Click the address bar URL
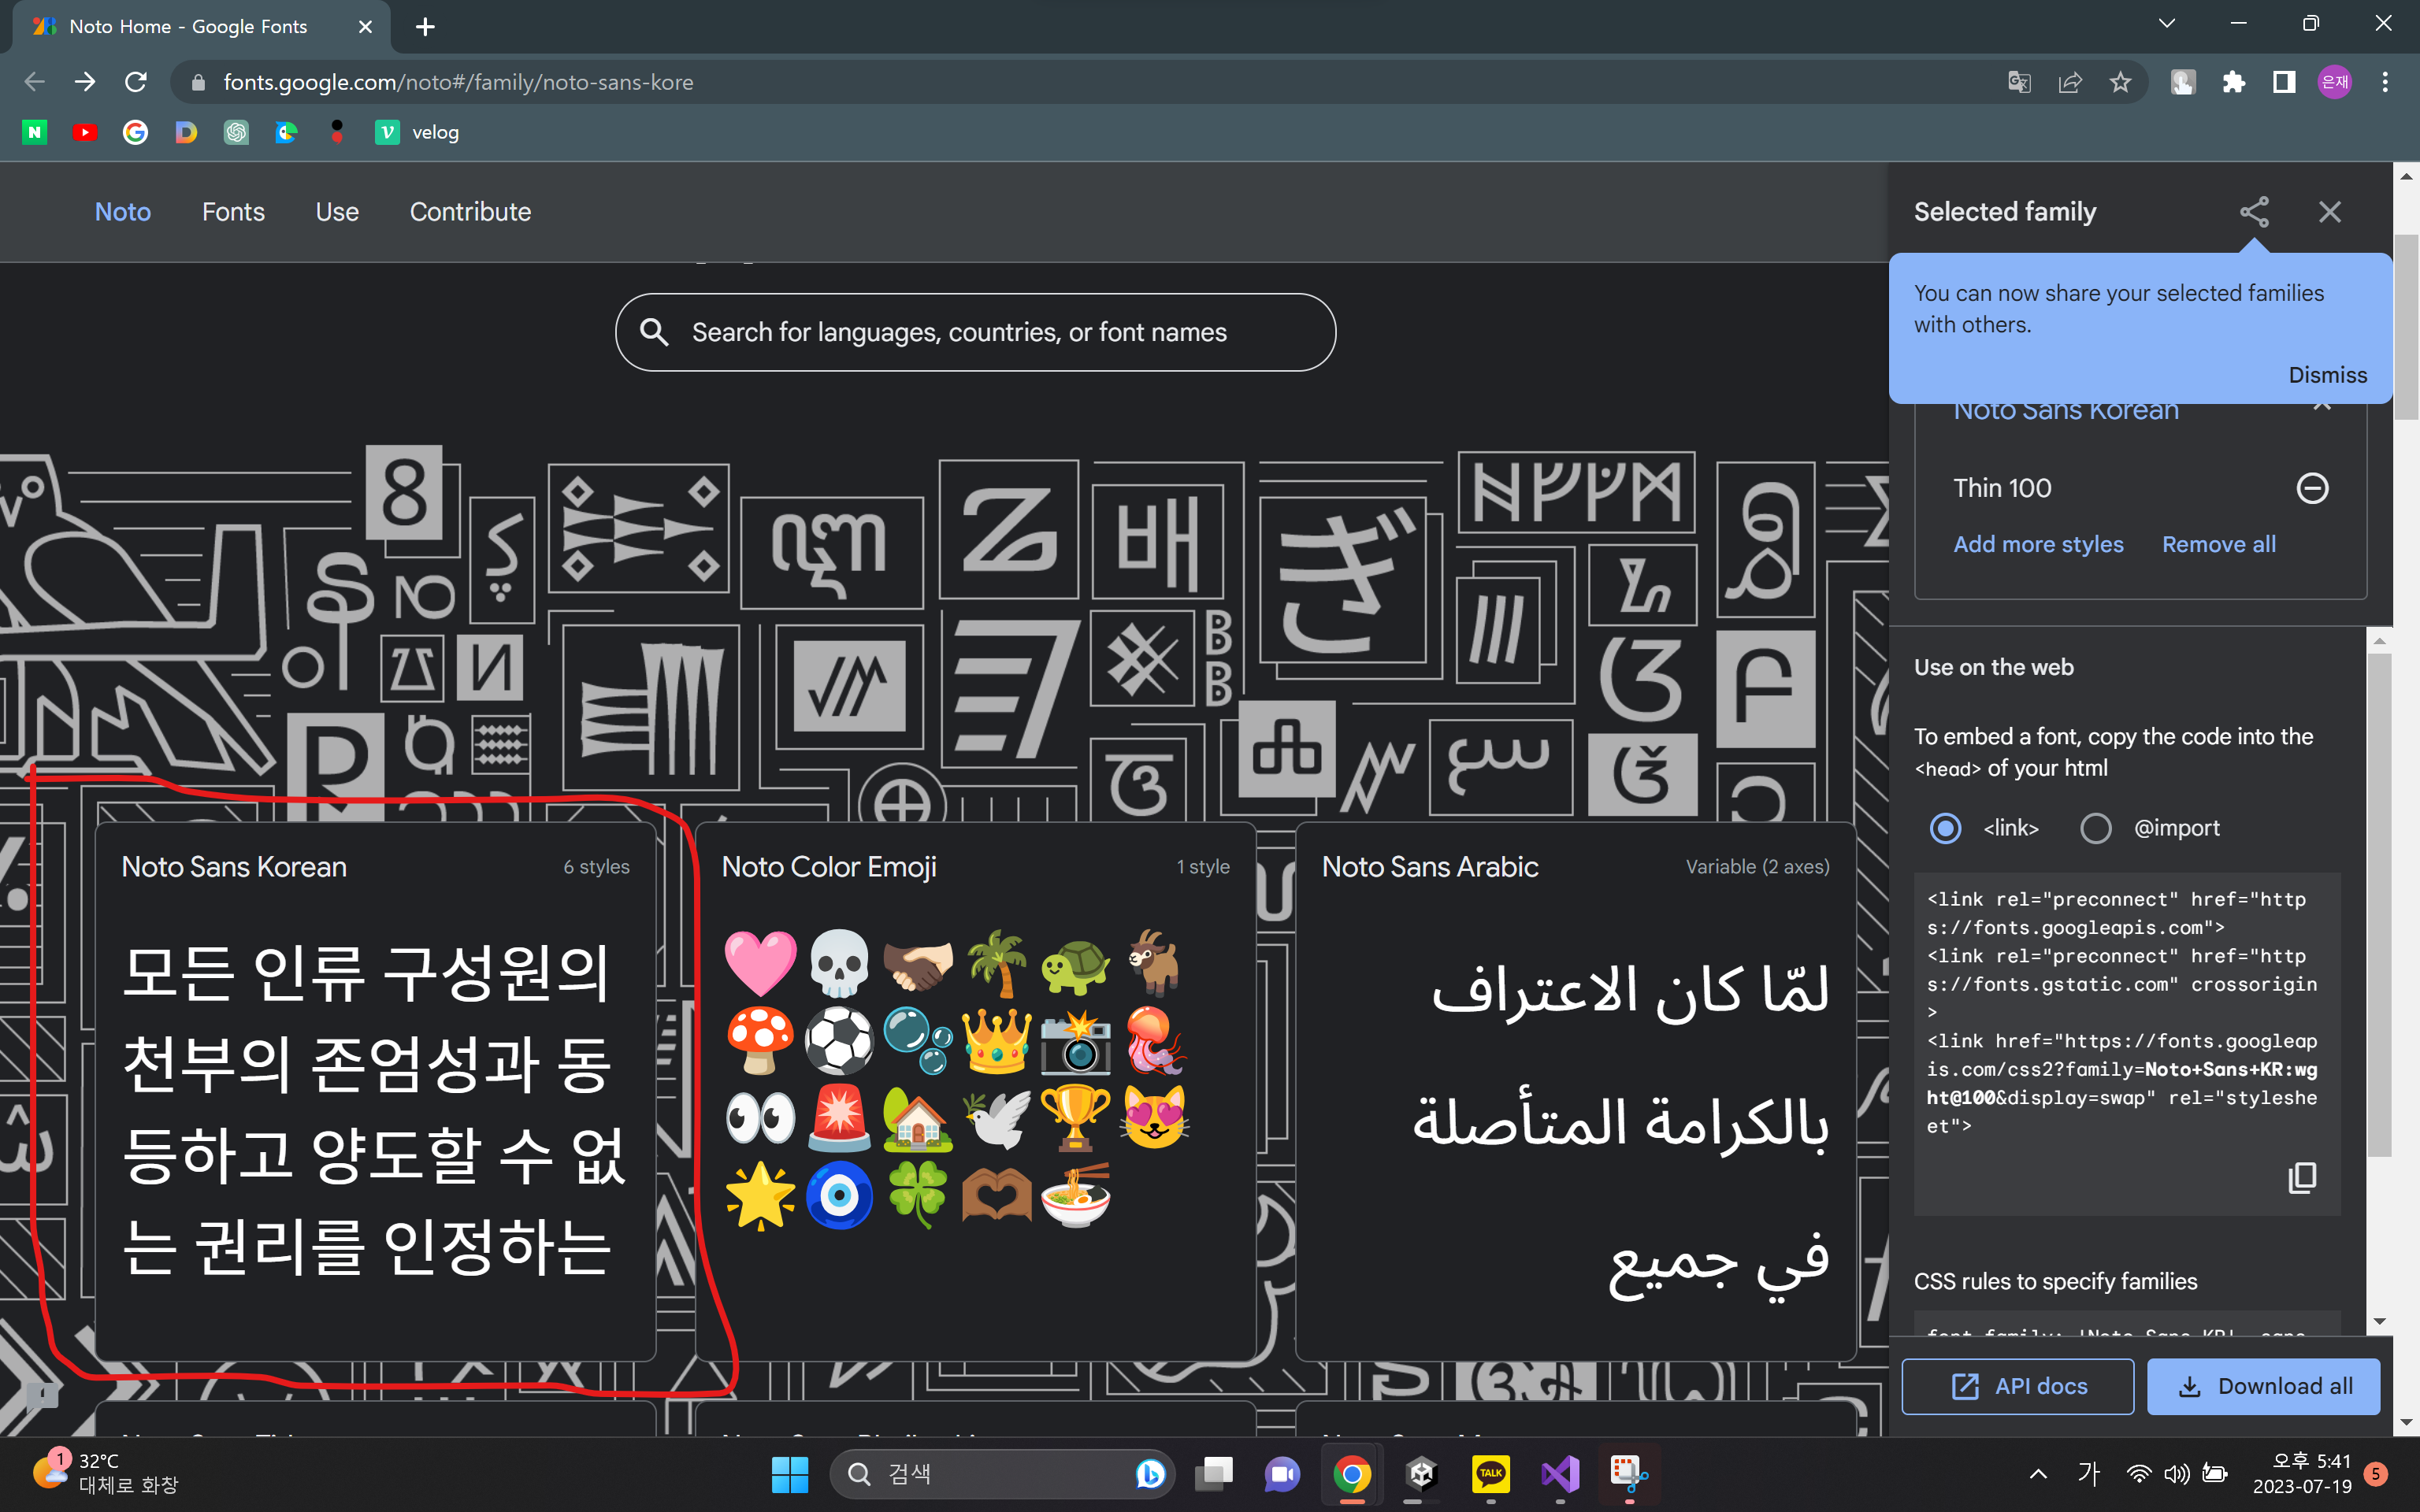This screenshot has width=2420, height=1512. pos(458,82)
